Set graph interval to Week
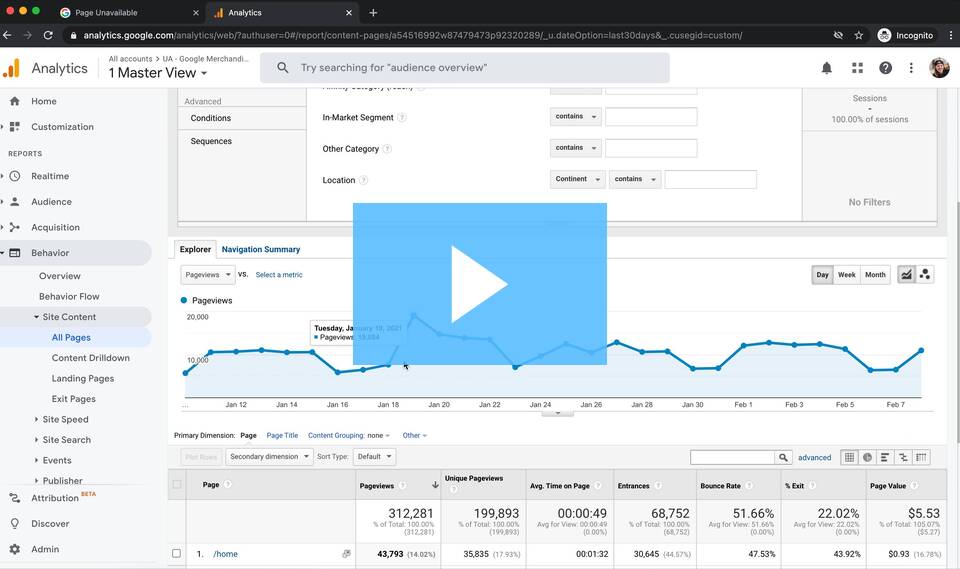The width and height of the screenshot is (960, 569). coord(847,274)
